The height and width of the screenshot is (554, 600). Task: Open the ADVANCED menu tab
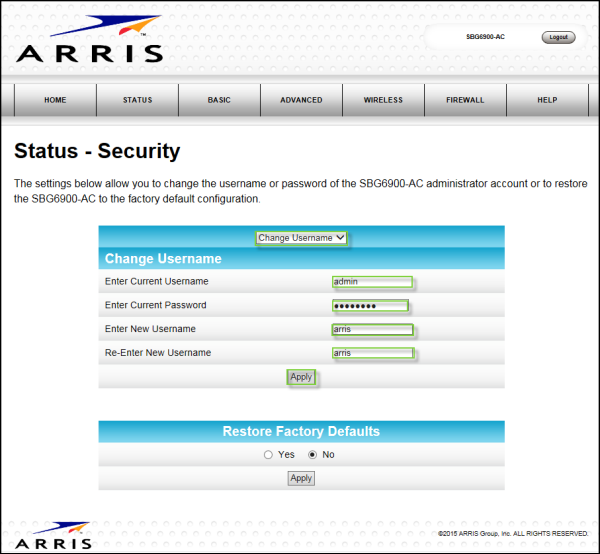point(301,100)
